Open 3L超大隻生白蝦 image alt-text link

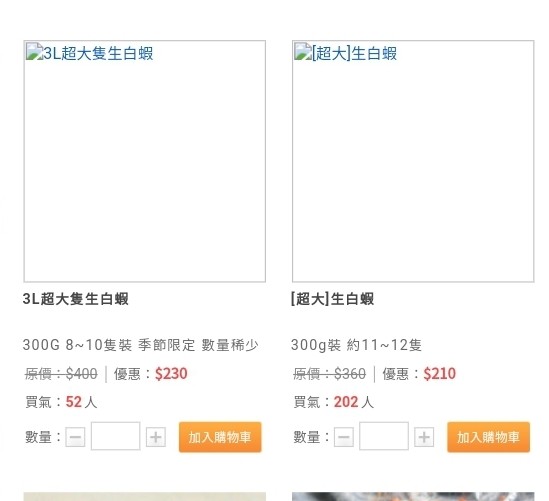[x=98, y=54]
